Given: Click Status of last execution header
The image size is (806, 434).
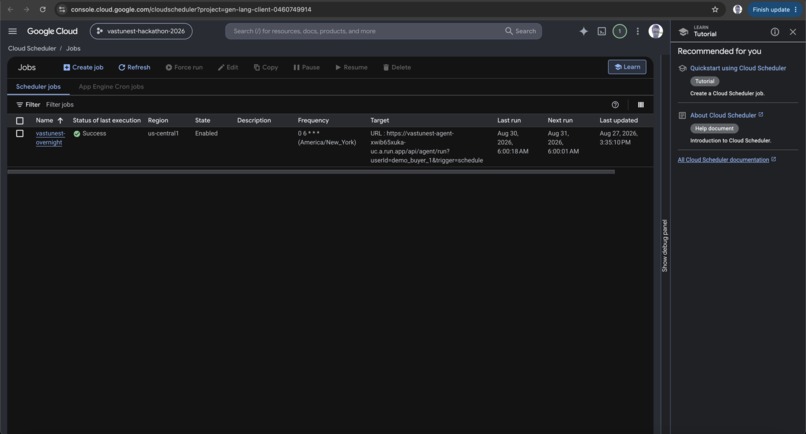Looking at the screenshot, I should [106, 120].
